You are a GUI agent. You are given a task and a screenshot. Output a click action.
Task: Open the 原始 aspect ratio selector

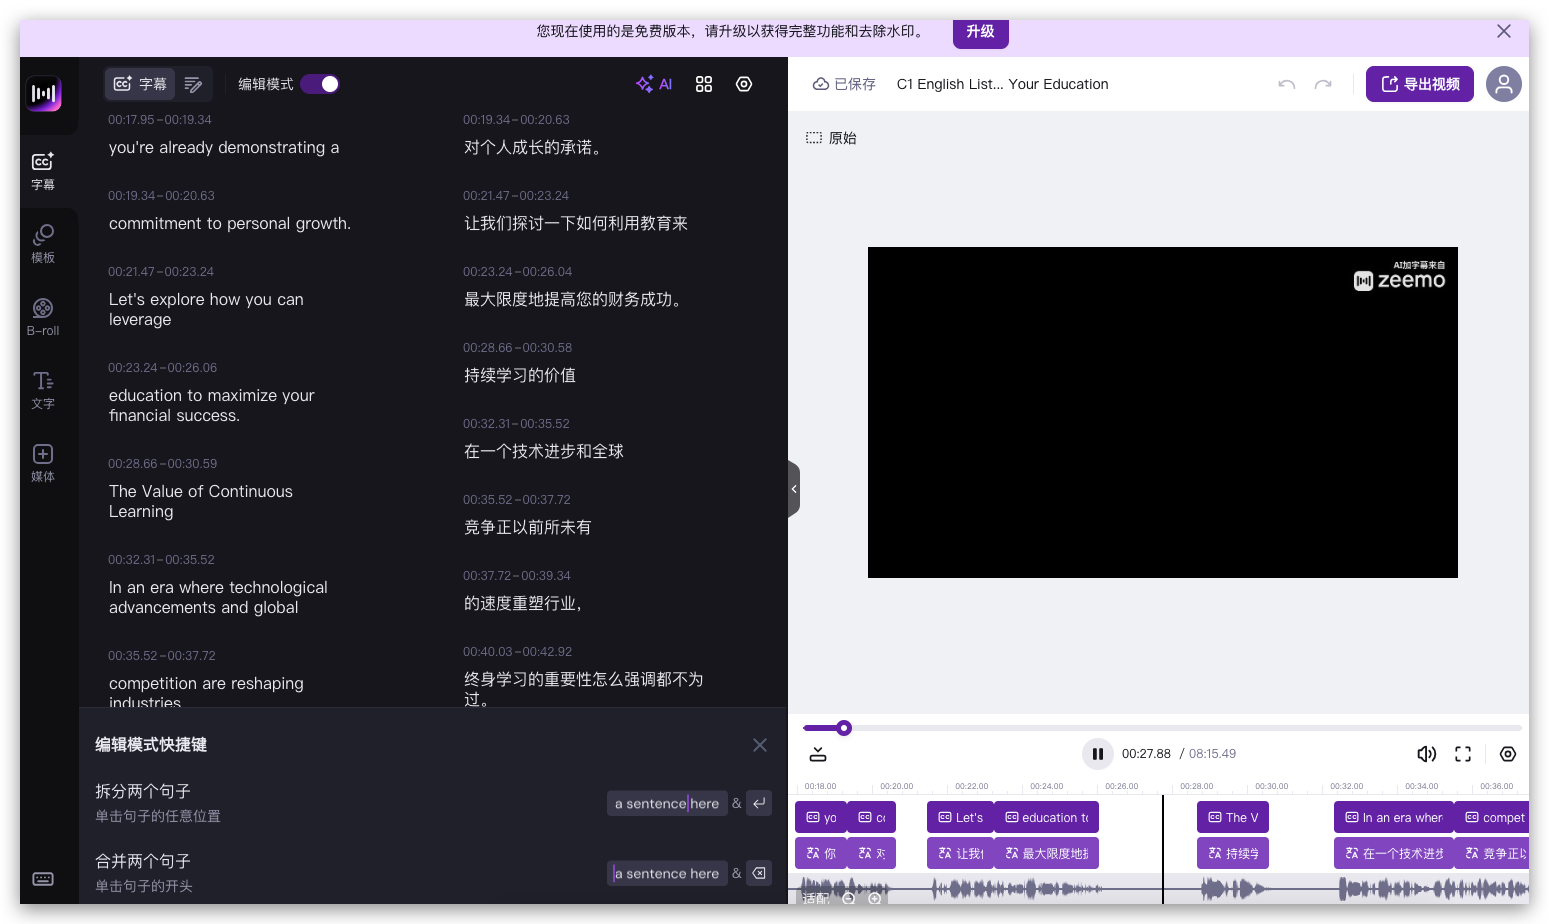pos(832,138)
